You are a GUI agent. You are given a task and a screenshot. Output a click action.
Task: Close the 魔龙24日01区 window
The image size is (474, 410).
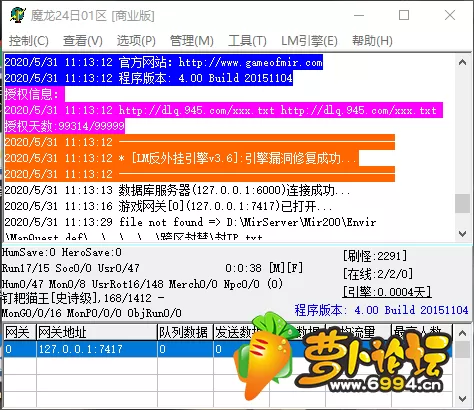450,15
